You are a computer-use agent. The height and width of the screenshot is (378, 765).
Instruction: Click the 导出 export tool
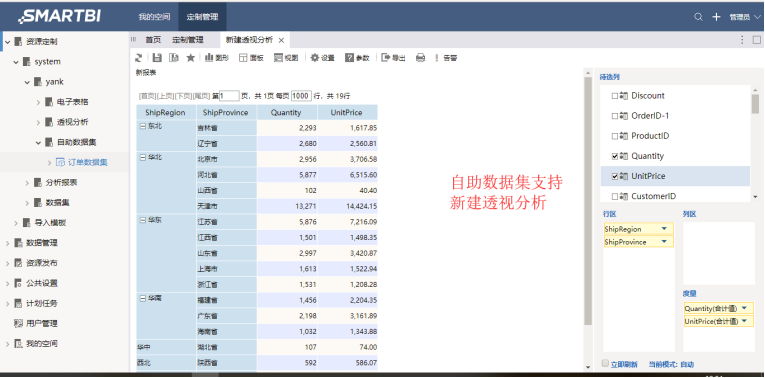[393, 58]
